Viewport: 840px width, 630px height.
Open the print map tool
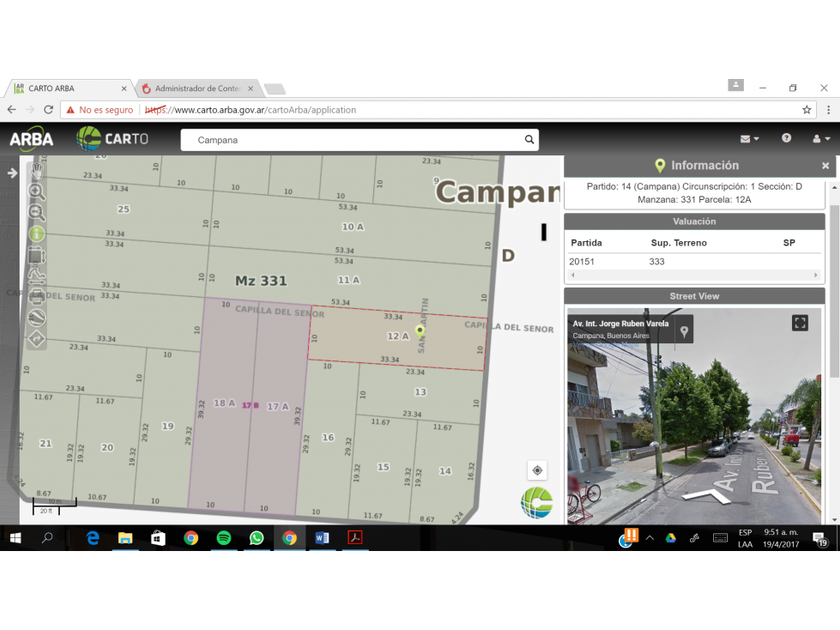37,296
